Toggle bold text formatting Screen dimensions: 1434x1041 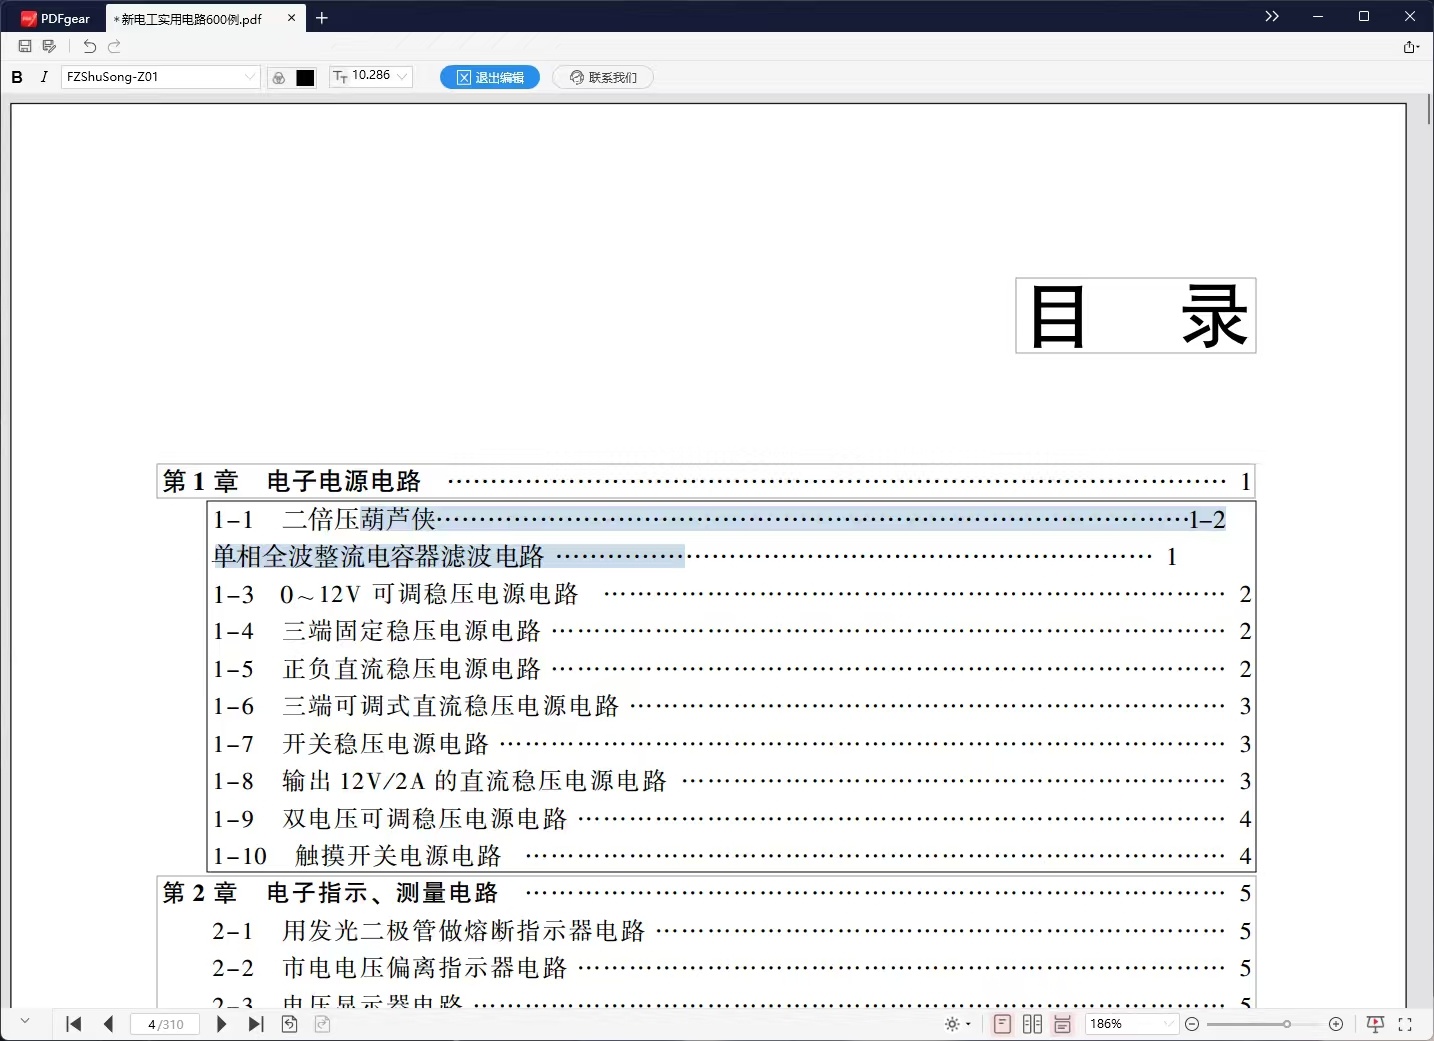(17, 77)
